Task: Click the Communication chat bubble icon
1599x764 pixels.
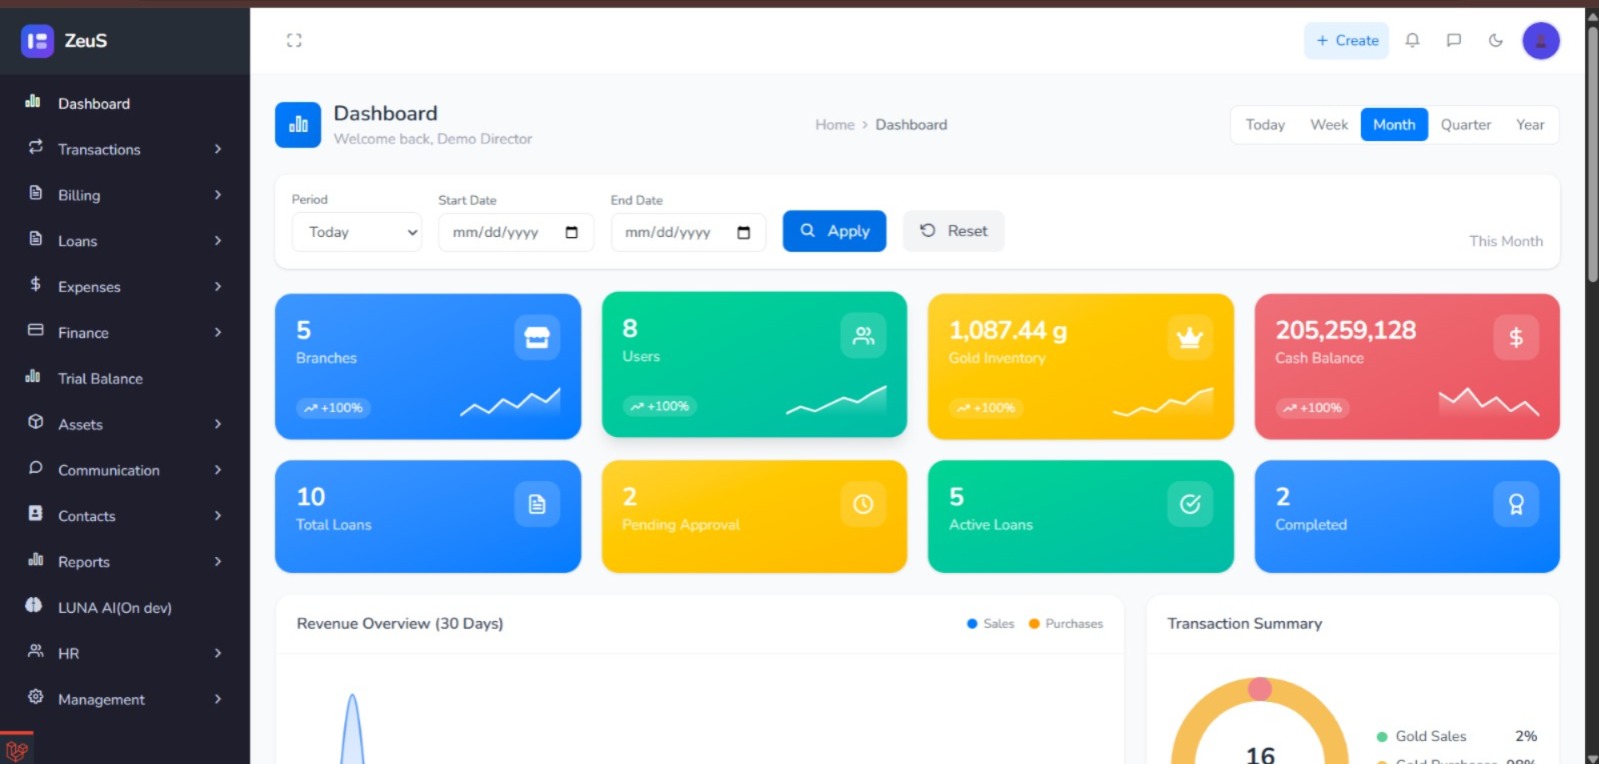Action: click(36, 467)
